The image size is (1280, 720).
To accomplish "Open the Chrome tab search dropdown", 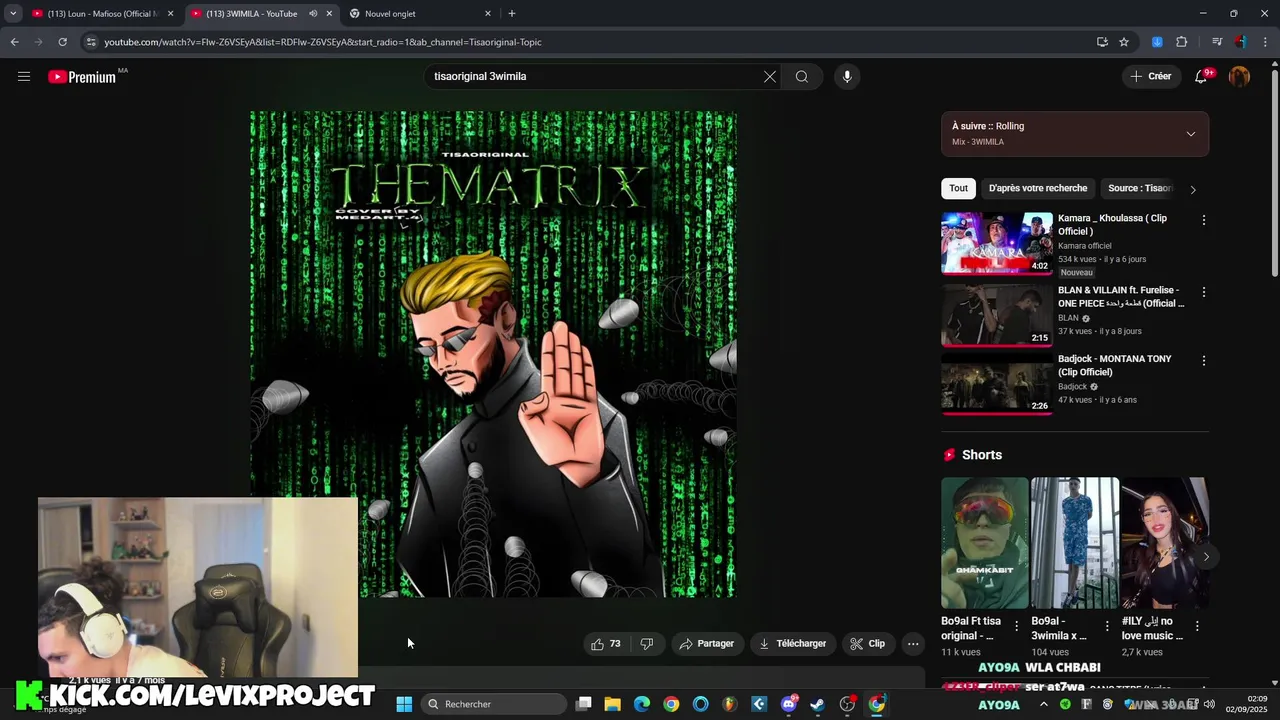I will [x=13, y=14].
